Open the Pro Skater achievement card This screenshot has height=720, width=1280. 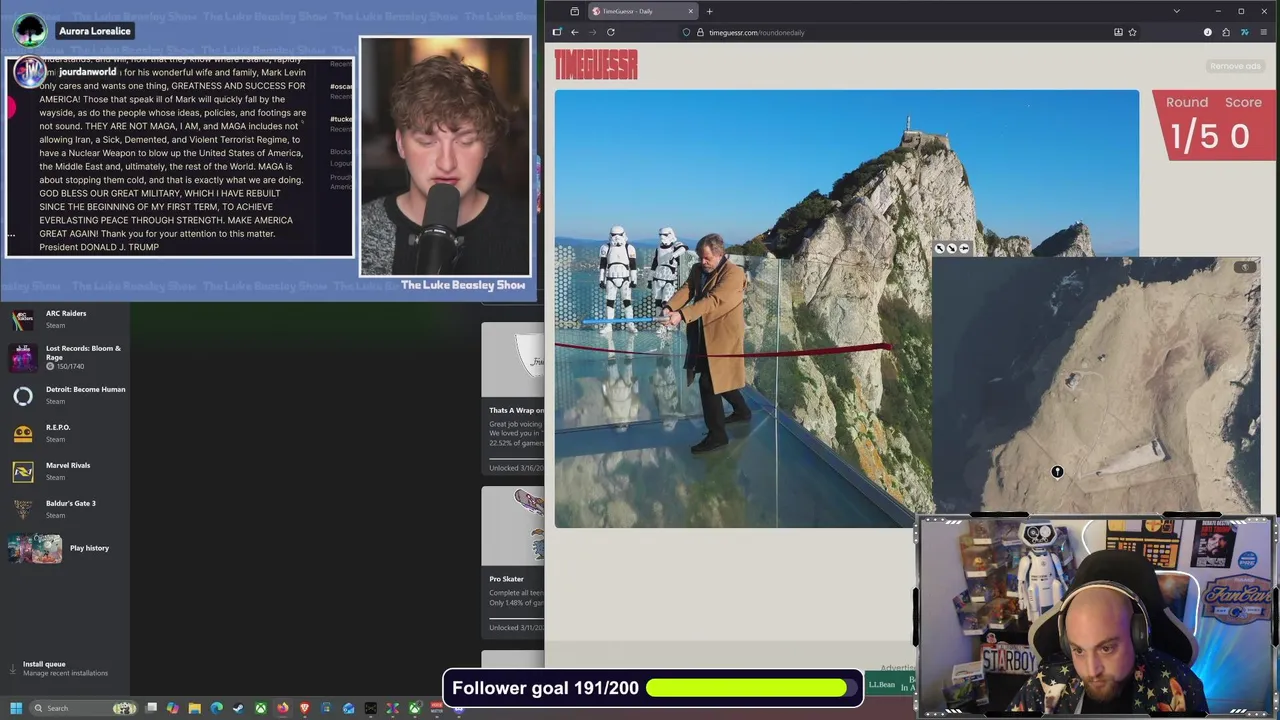tap(513, 563)
